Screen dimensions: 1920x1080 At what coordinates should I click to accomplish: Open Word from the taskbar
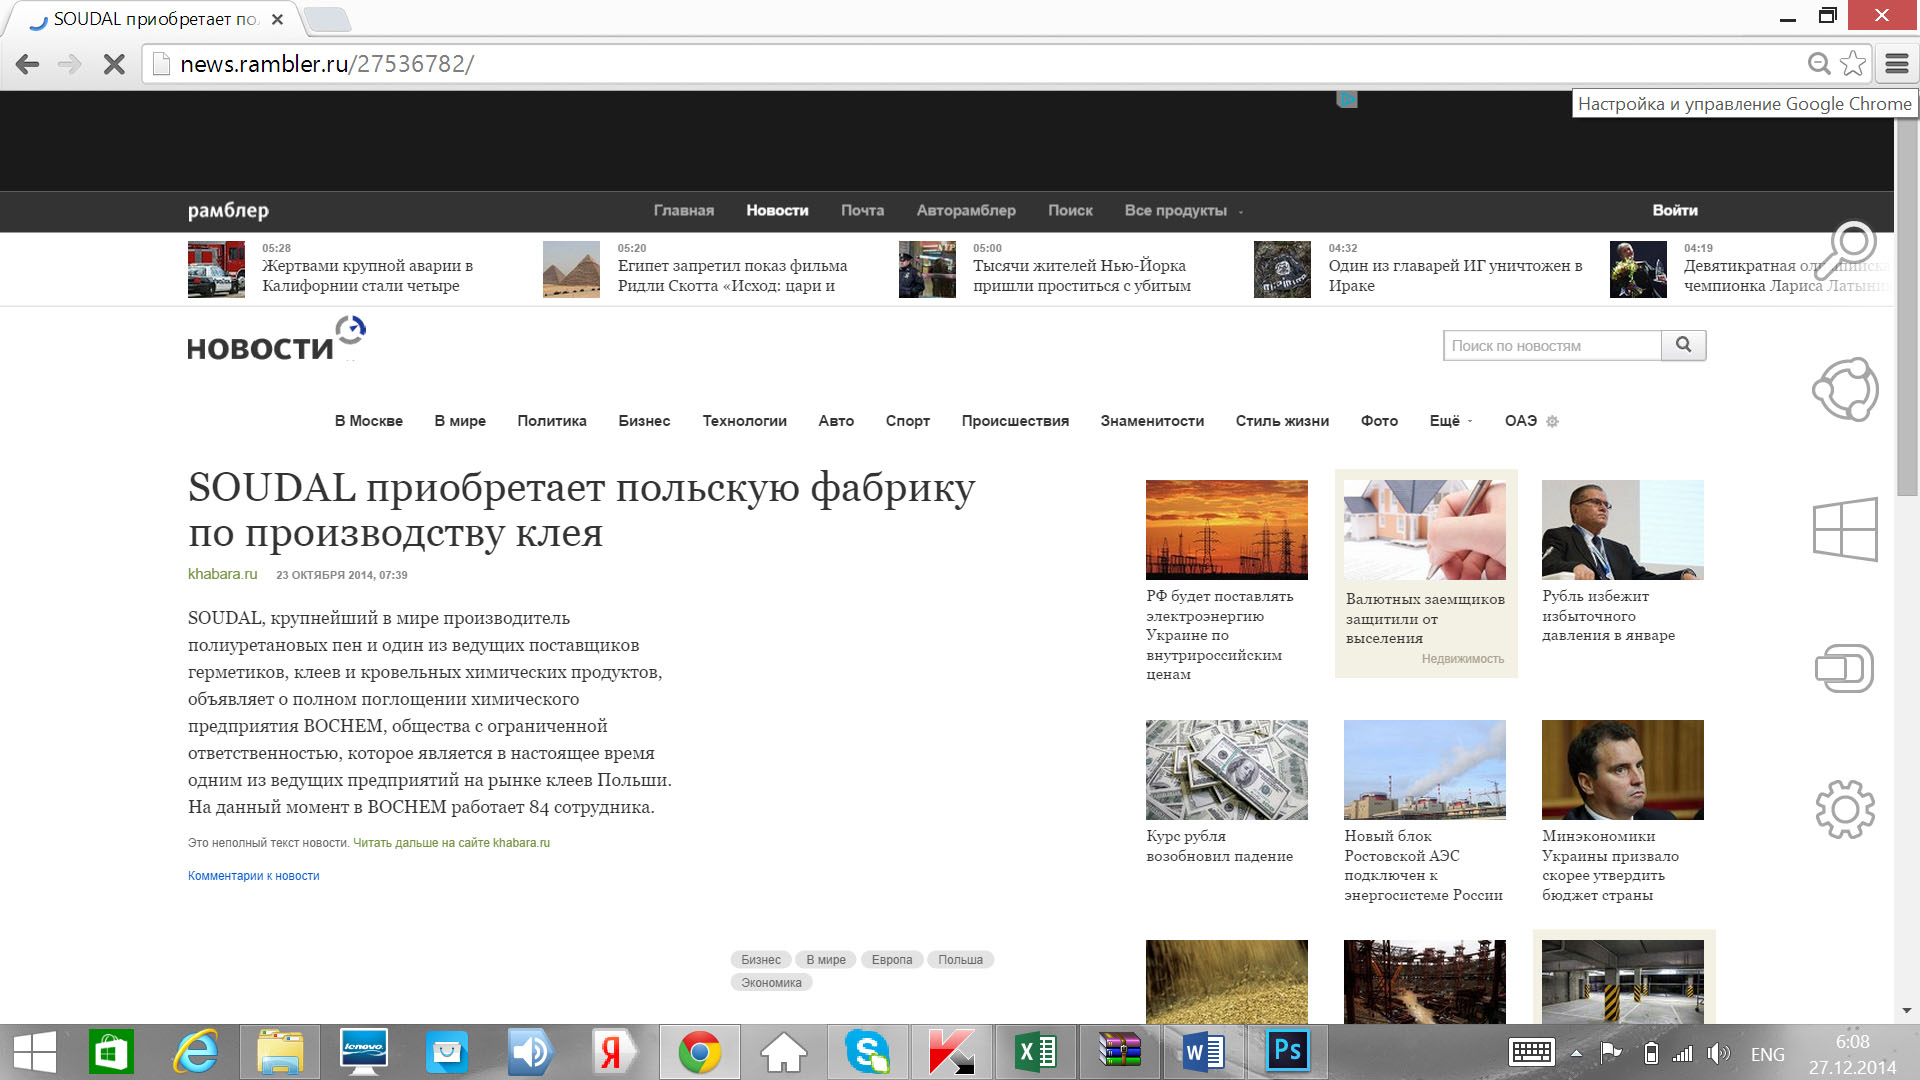1203,1052
